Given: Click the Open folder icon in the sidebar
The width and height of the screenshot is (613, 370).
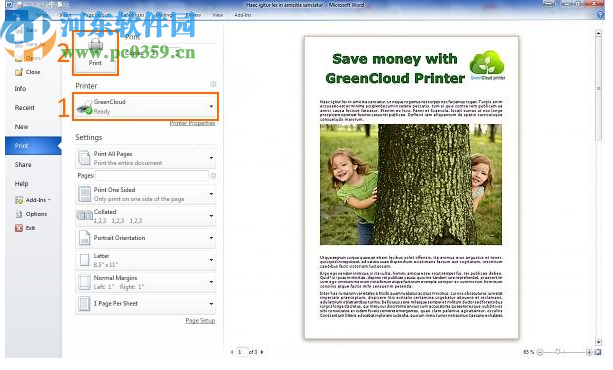Looking at the screenshot, I should click(19, 58).
